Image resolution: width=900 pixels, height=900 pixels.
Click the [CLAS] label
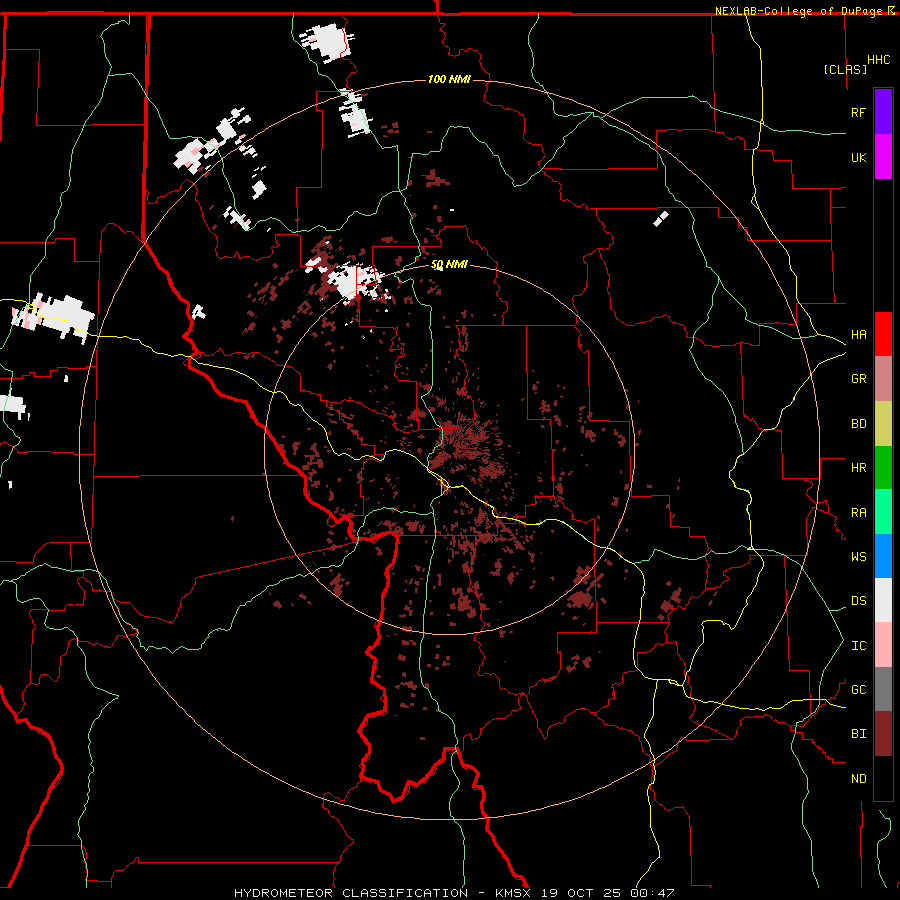[845, 69]
